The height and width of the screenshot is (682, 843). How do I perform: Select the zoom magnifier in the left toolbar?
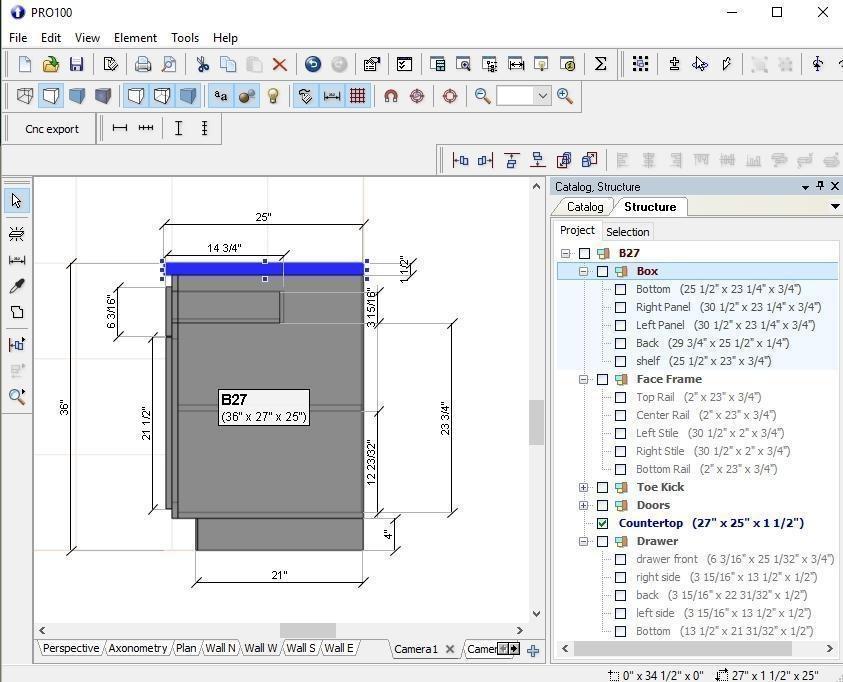click(16, 396)
